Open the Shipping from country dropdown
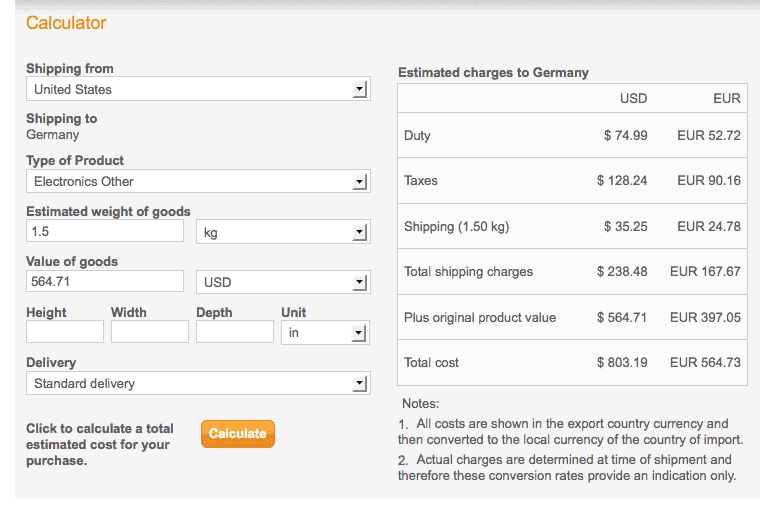 (198, 89)
